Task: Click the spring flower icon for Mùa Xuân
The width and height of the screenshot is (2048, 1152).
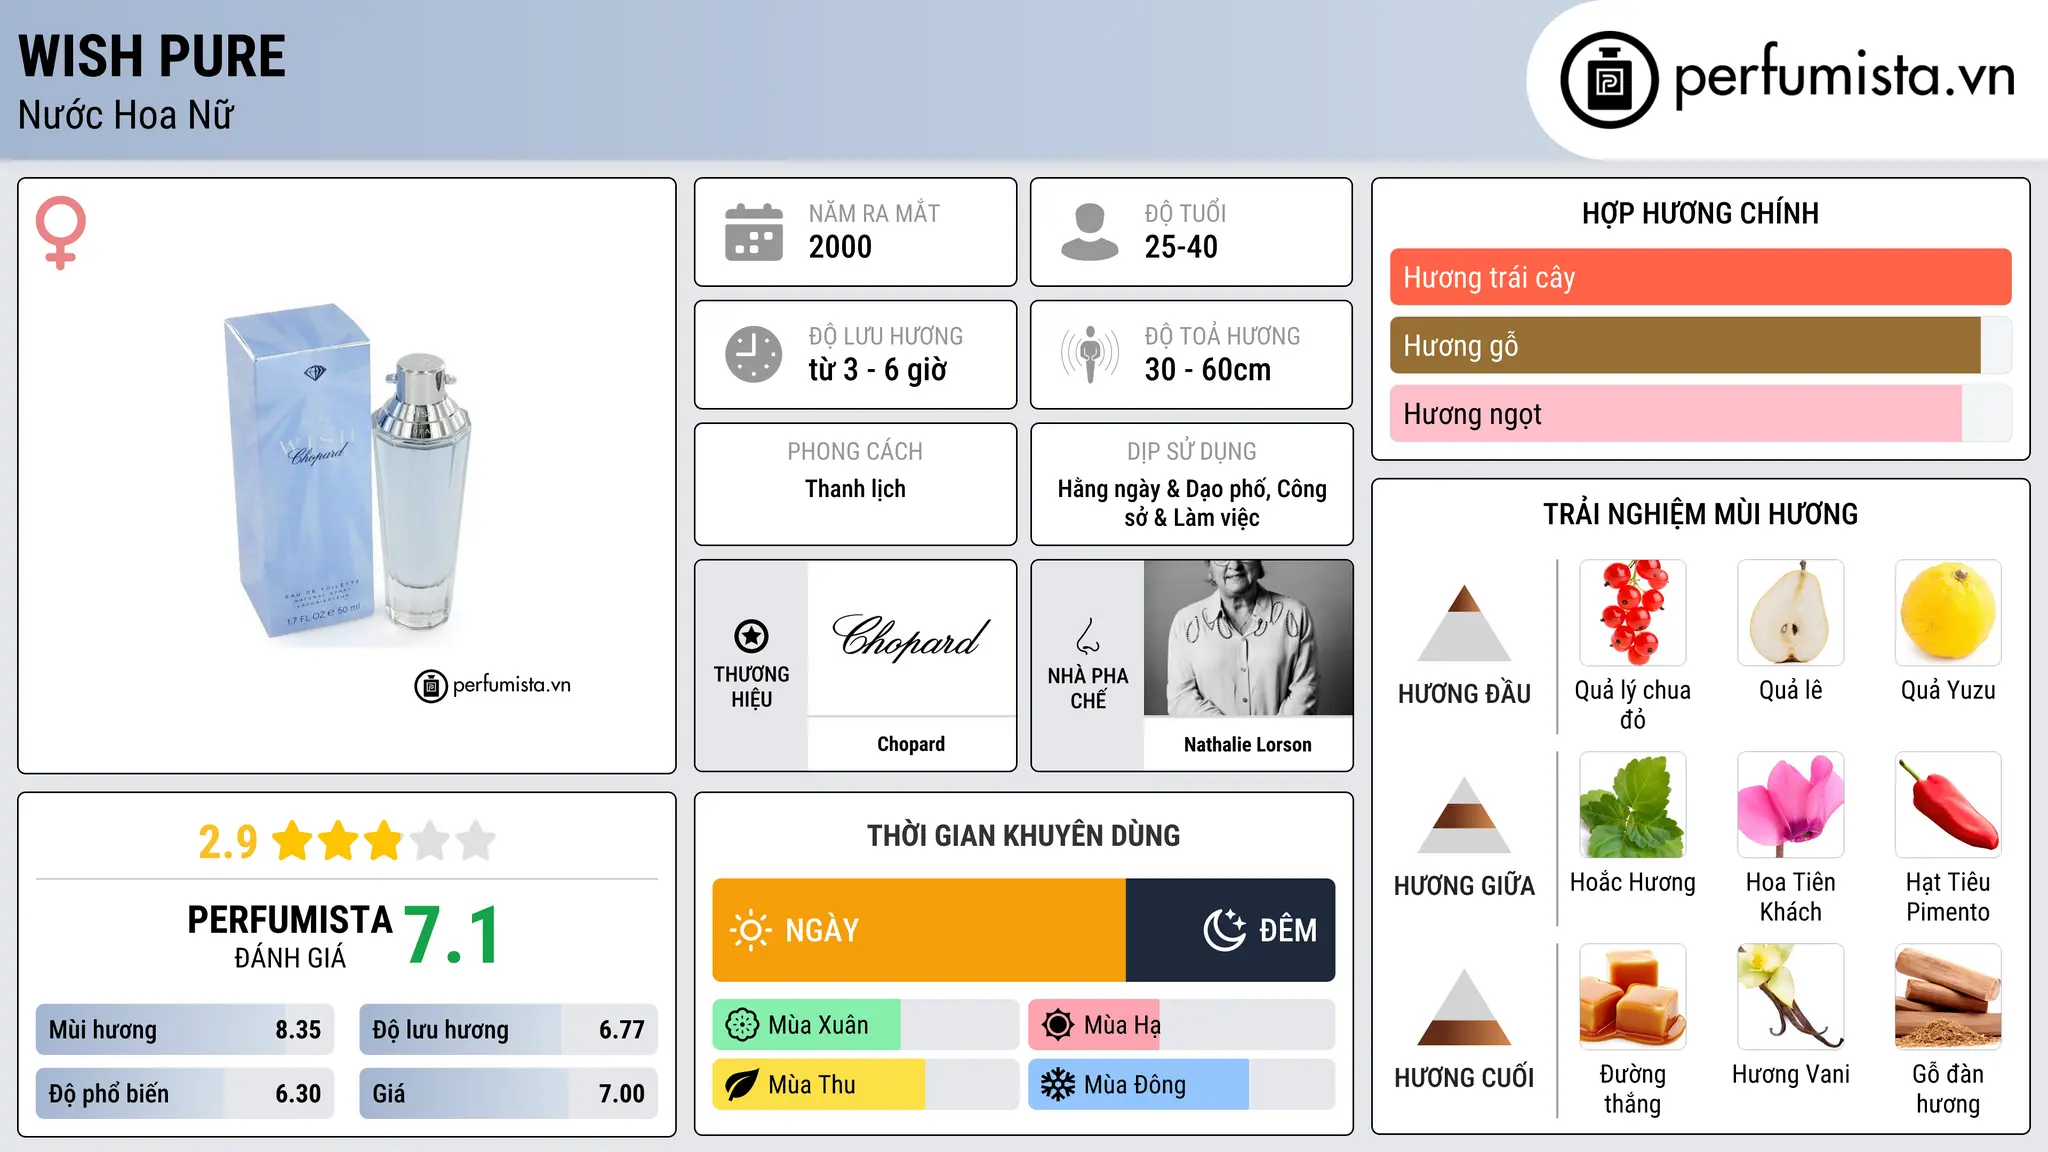Action: tap(742, 1025)
